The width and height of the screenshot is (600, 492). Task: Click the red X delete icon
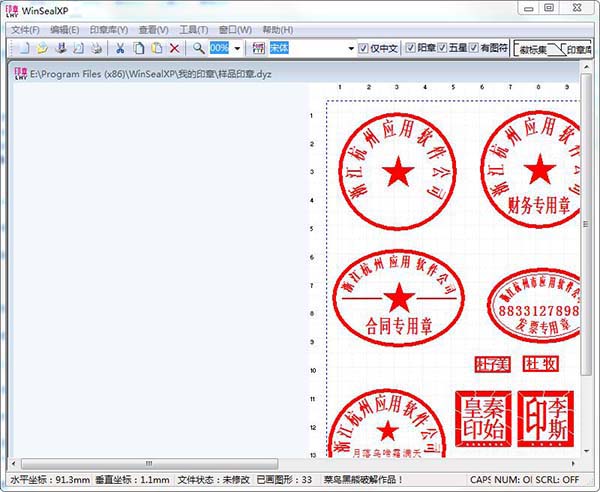click(175, 48)
